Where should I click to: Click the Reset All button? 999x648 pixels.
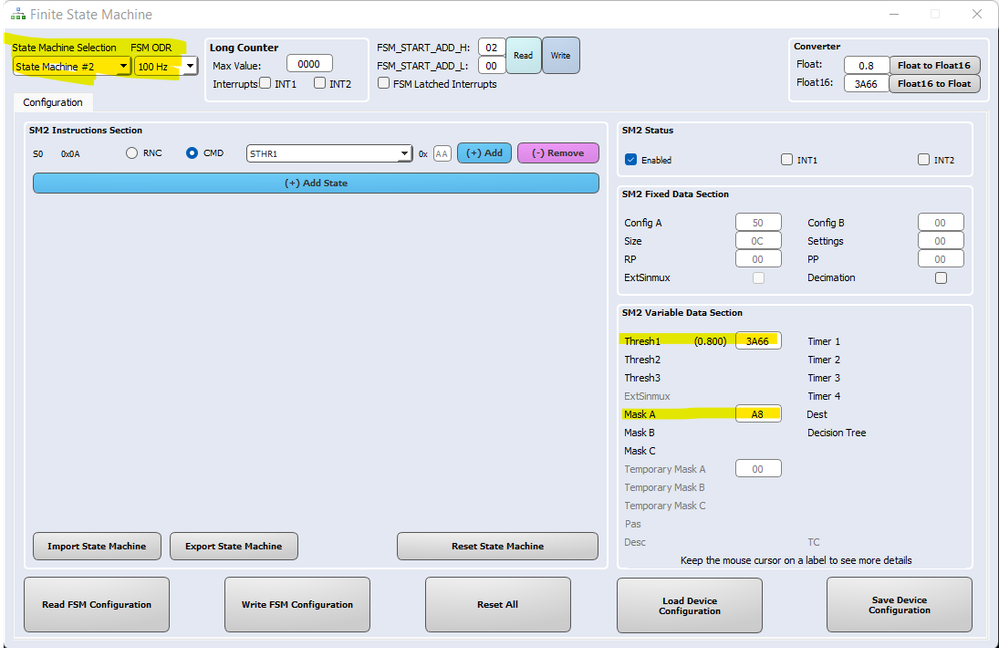[x=498, y=605]
